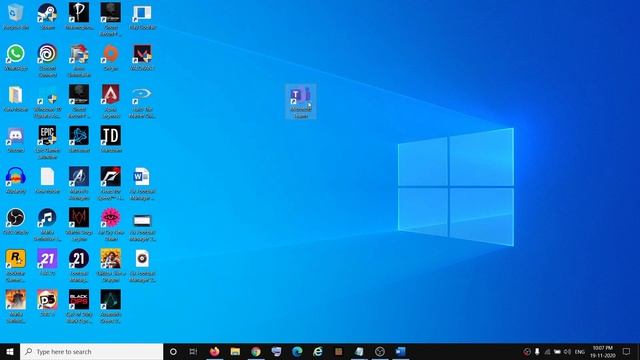Select the Audacity headphones shortcut

(x=16, y=180)
